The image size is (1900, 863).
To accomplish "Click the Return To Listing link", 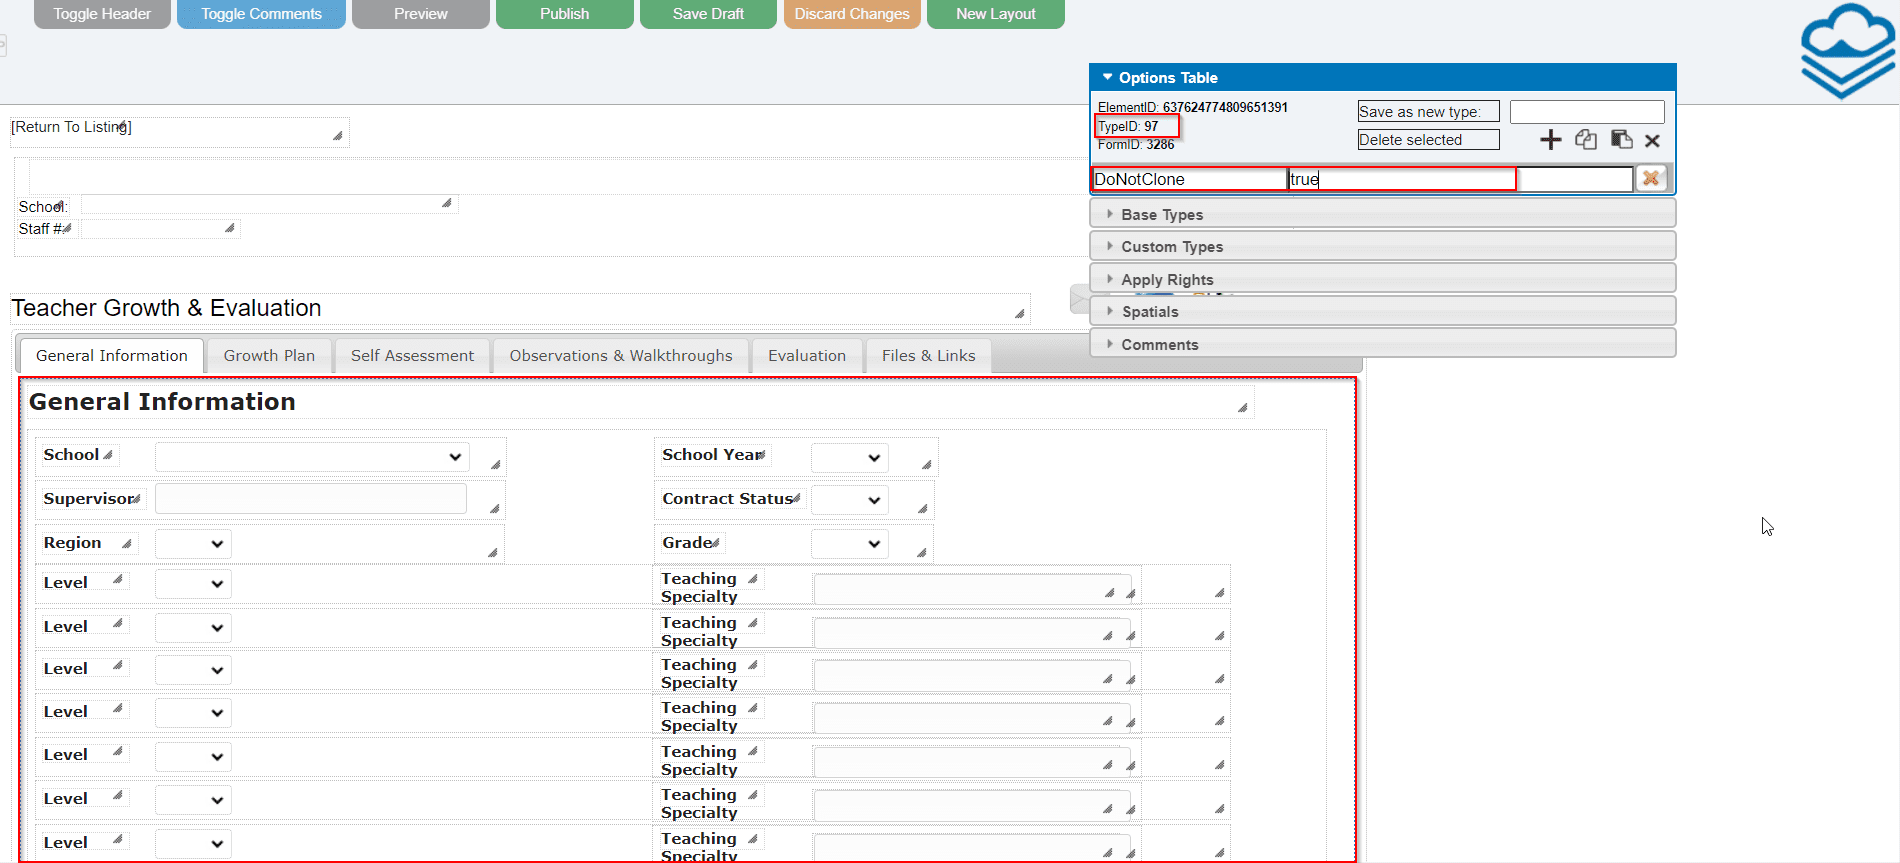I will click(71, 127).
